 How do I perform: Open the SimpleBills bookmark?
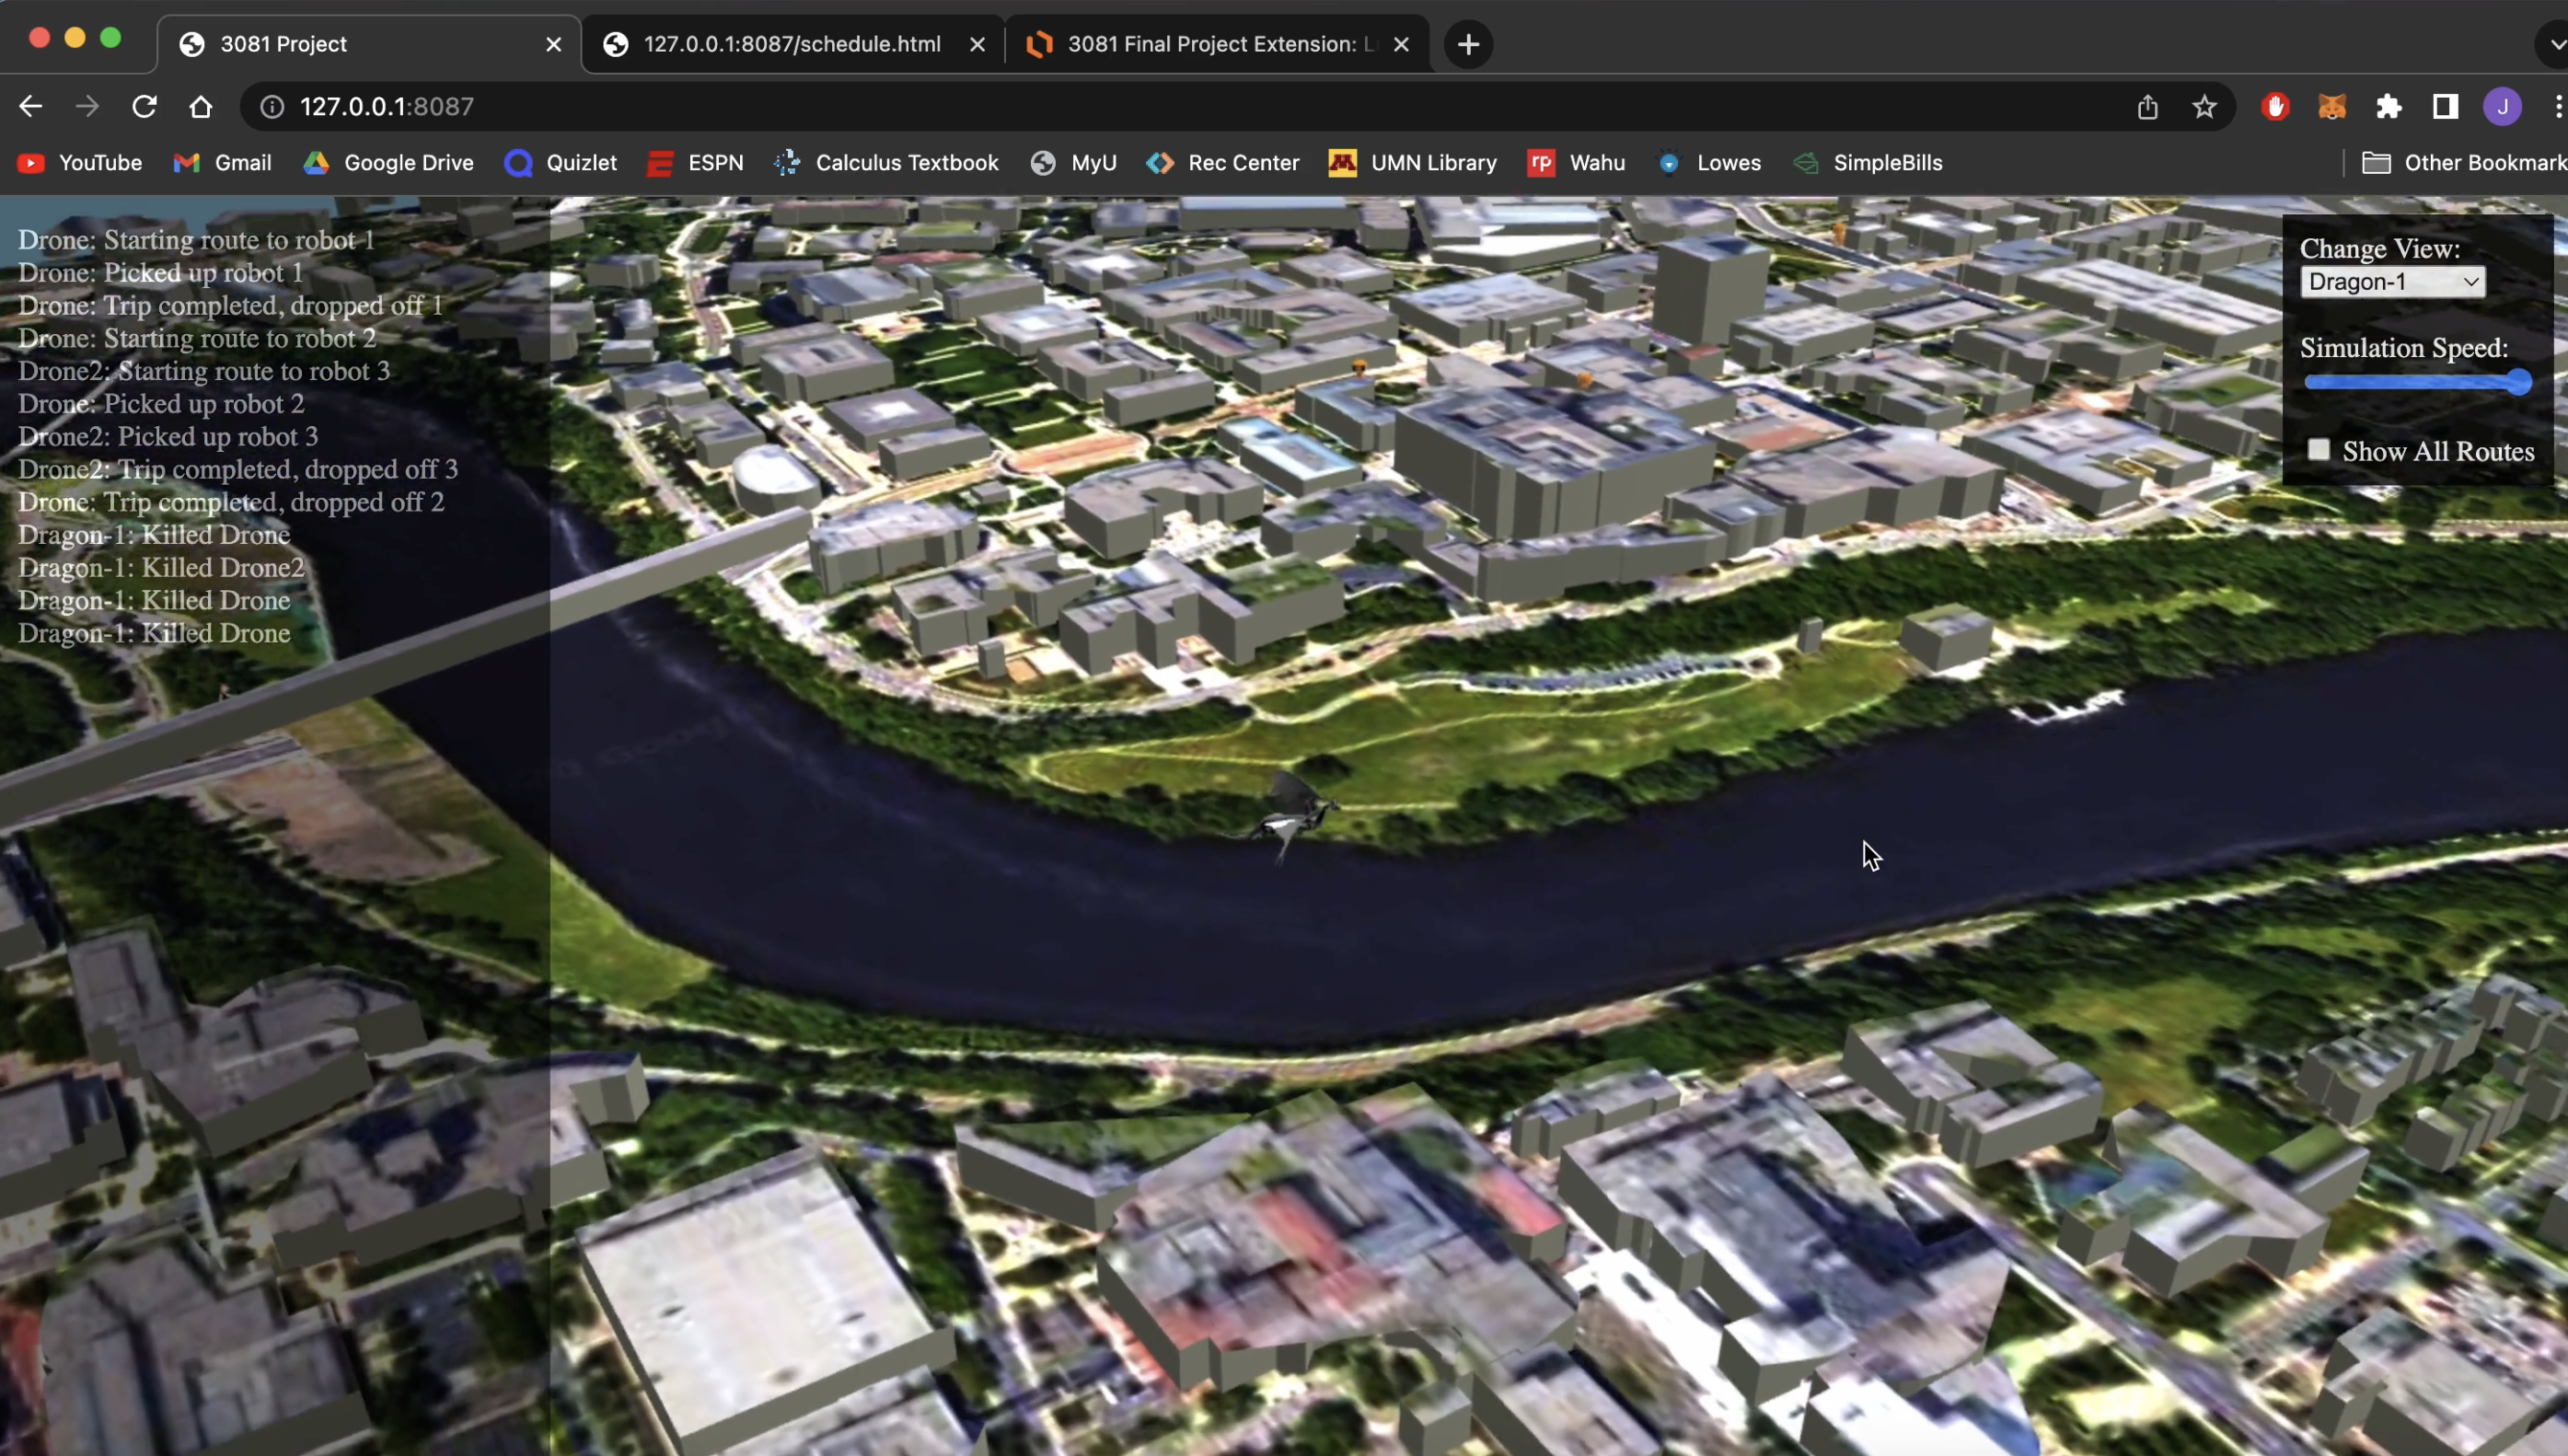coord(1868,163)
